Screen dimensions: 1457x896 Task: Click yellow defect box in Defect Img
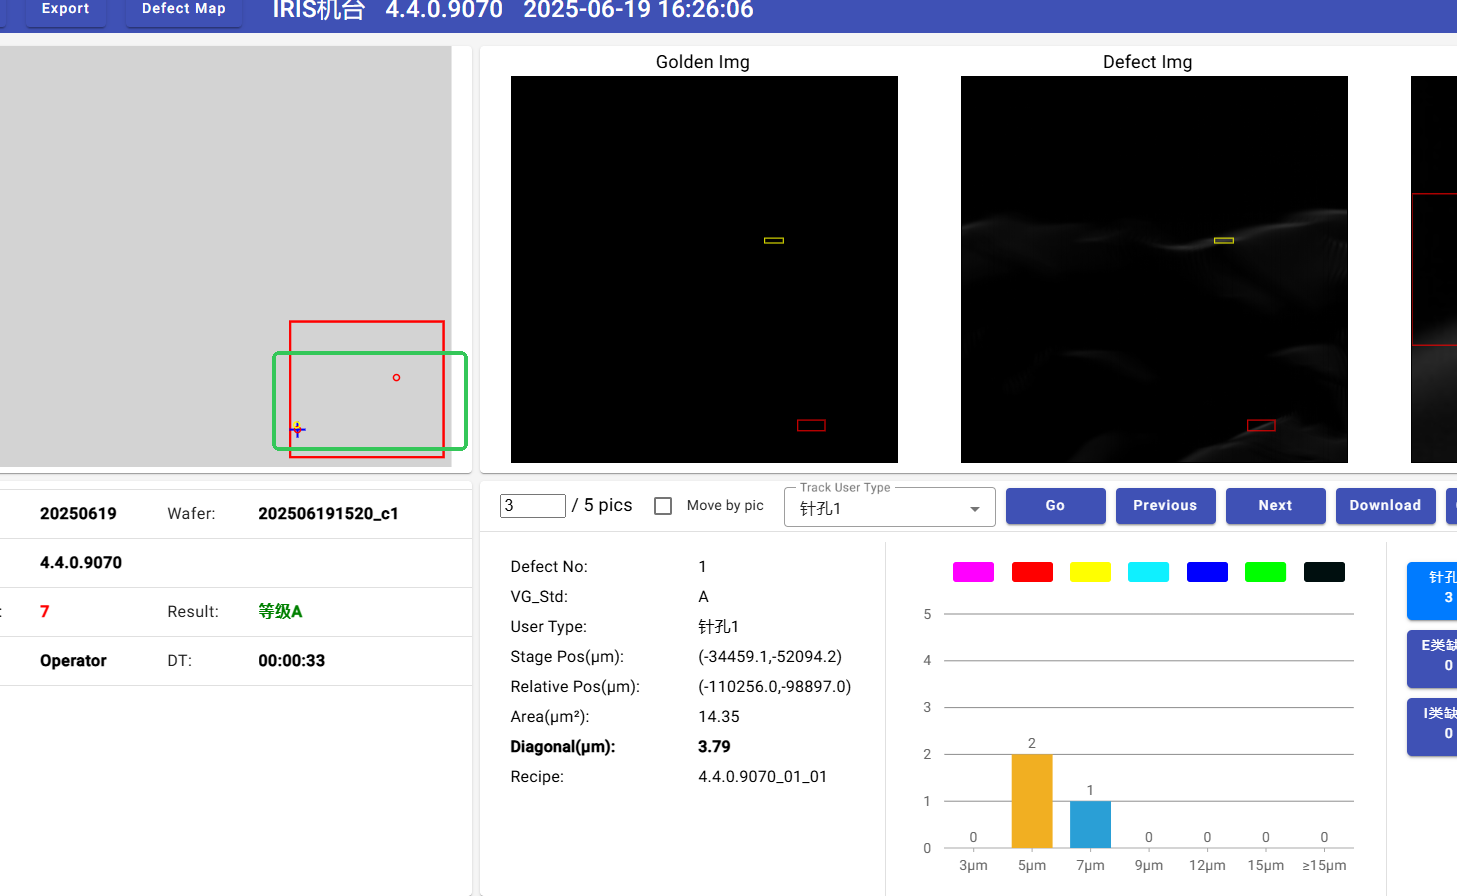click(1224, 240)
